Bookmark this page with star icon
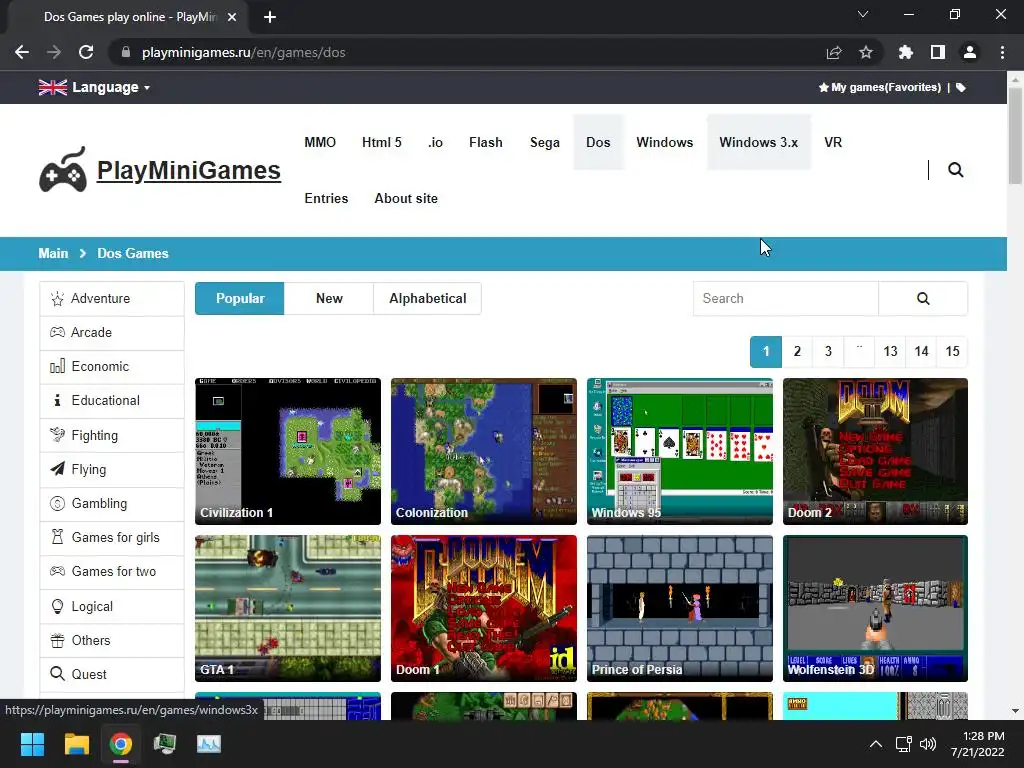 [x=865, y=52]
